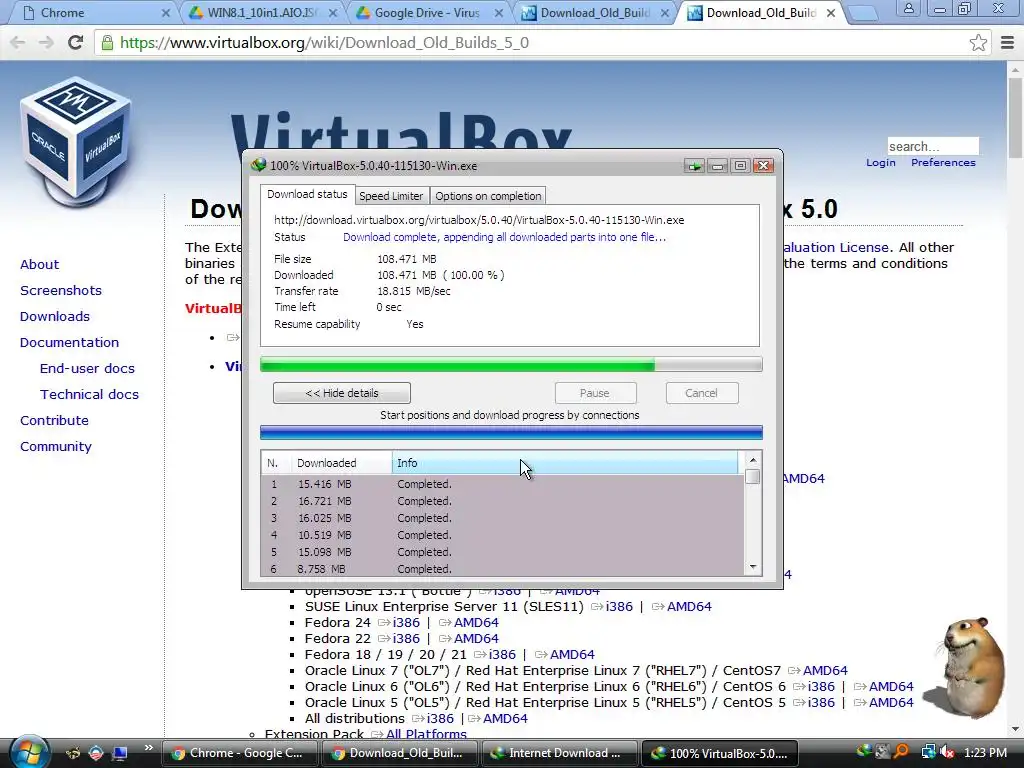
Task: Click the orange magnifier tray icon
Action: [x=901, y=752]
